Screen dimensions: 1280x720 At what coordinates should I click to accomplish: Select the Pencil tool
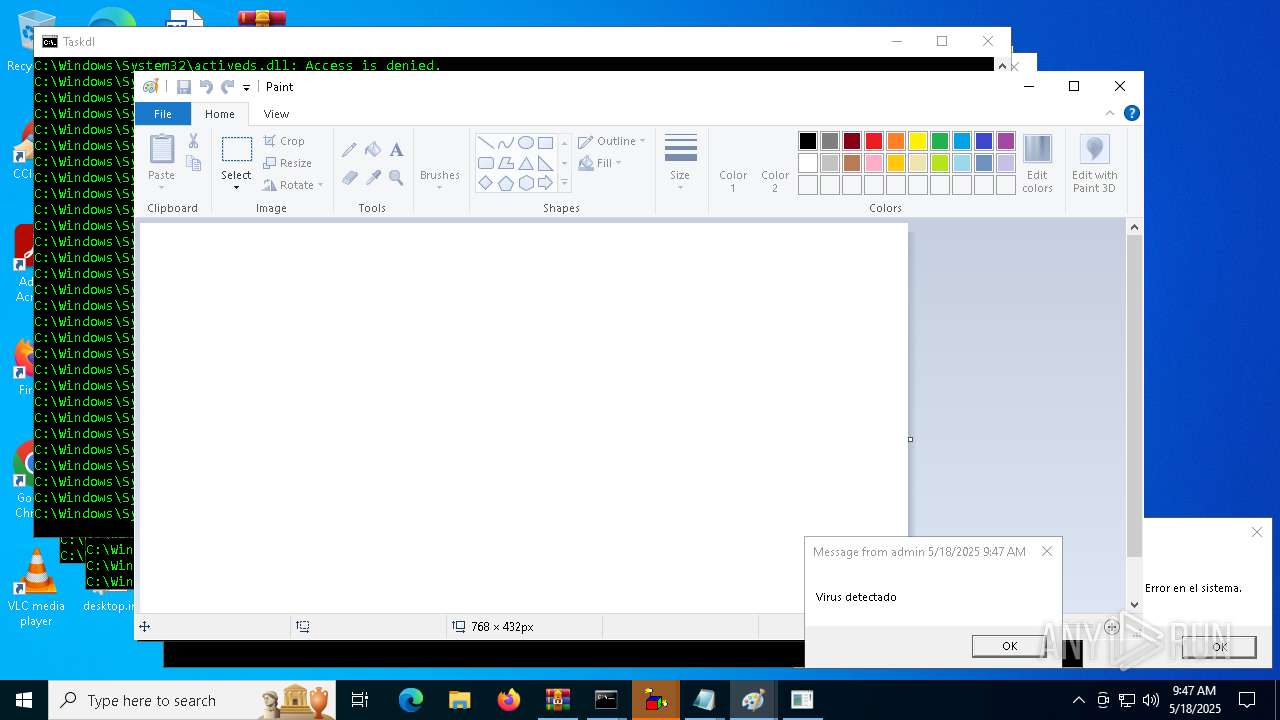(349, 150)
